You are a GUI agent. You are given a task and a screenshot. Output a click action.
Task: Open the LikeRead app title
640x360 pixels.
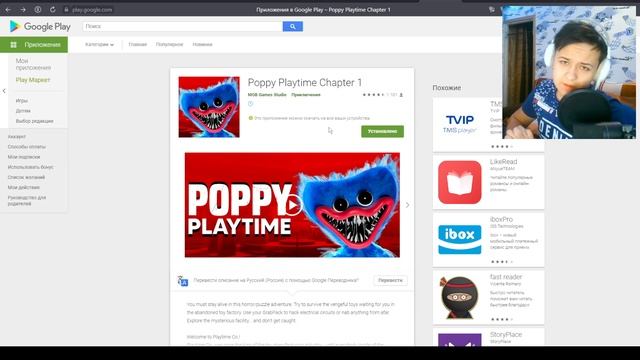pos(503,162)
